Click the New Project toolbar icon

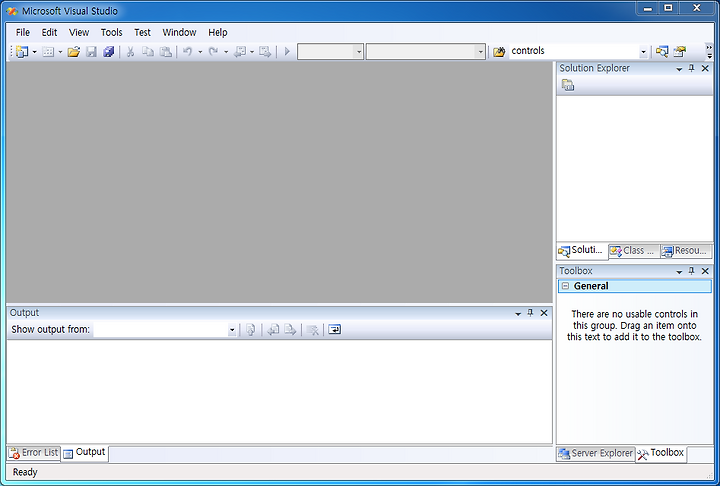(x=22, y=51)
